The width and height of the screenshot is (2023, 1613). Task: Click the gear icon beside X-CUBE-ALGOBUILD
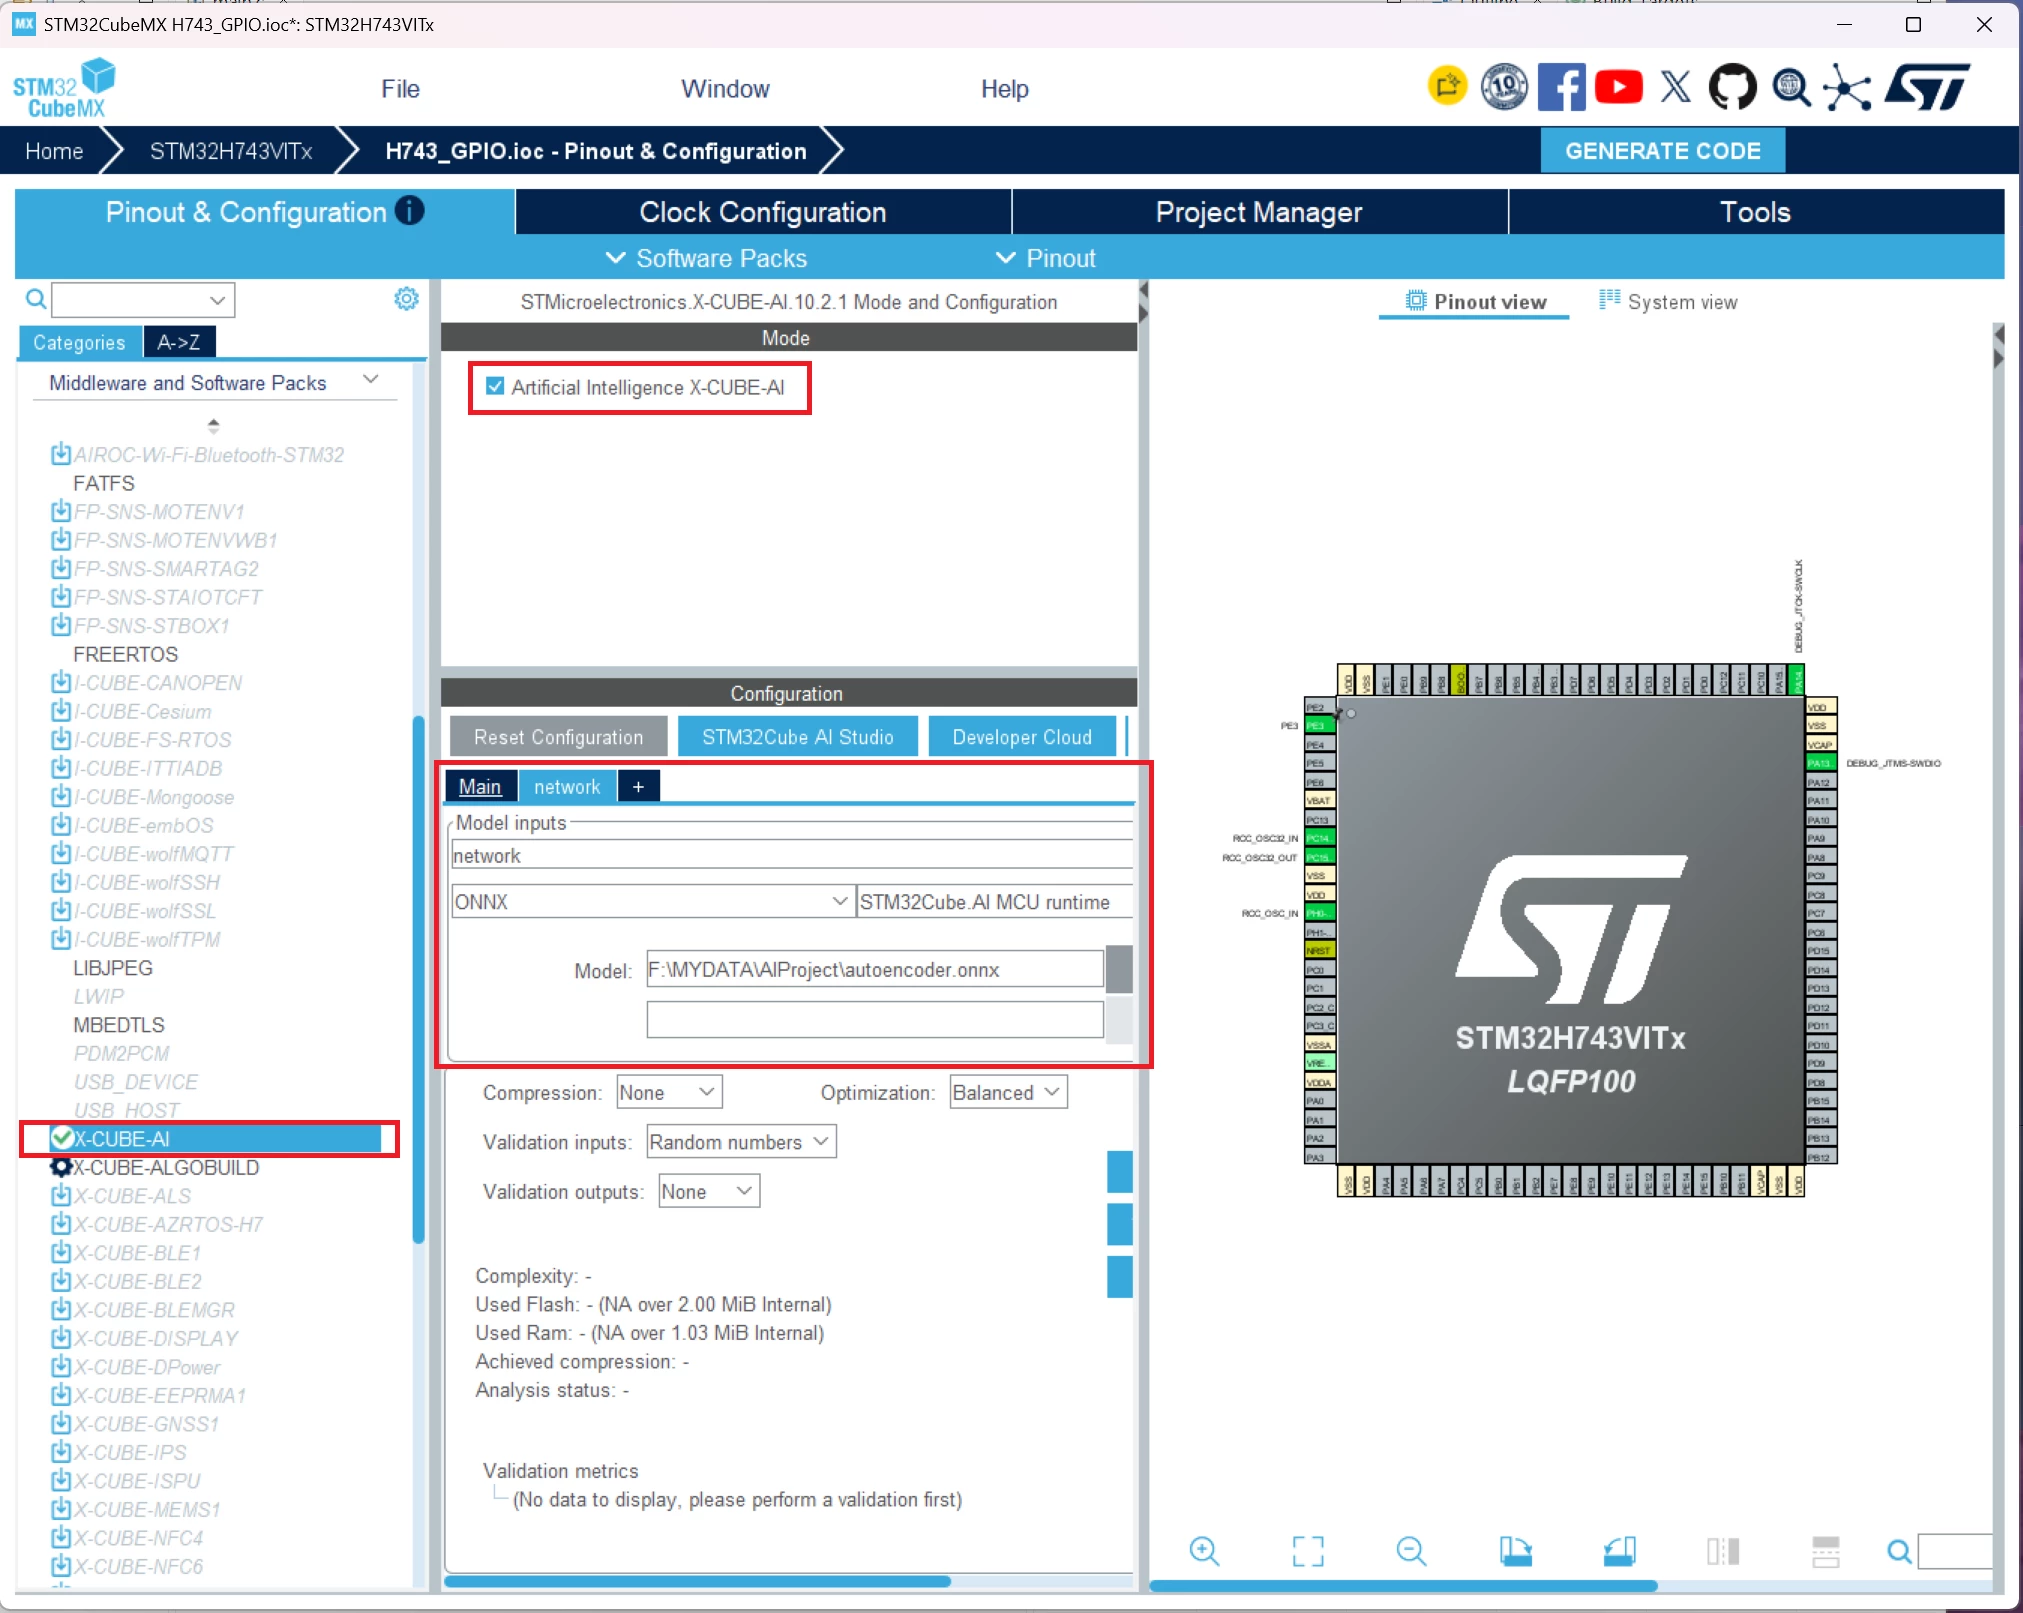coord(61,1167)
